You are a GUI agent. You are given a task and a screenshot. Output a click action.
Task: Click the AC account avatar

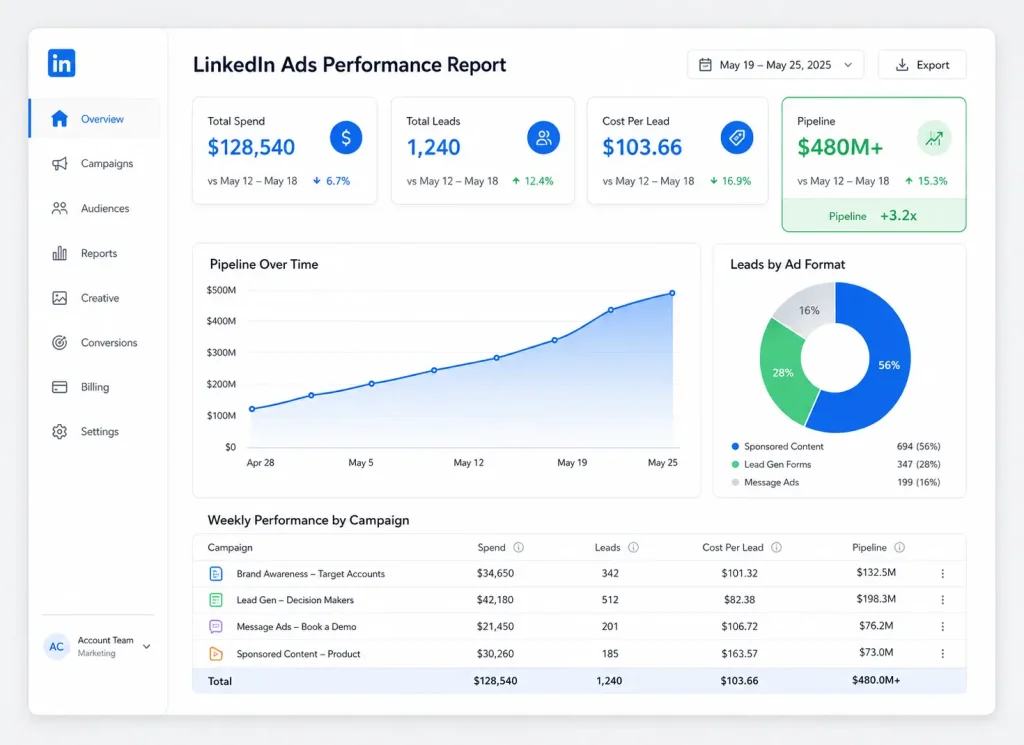click(x=57, y=646)
